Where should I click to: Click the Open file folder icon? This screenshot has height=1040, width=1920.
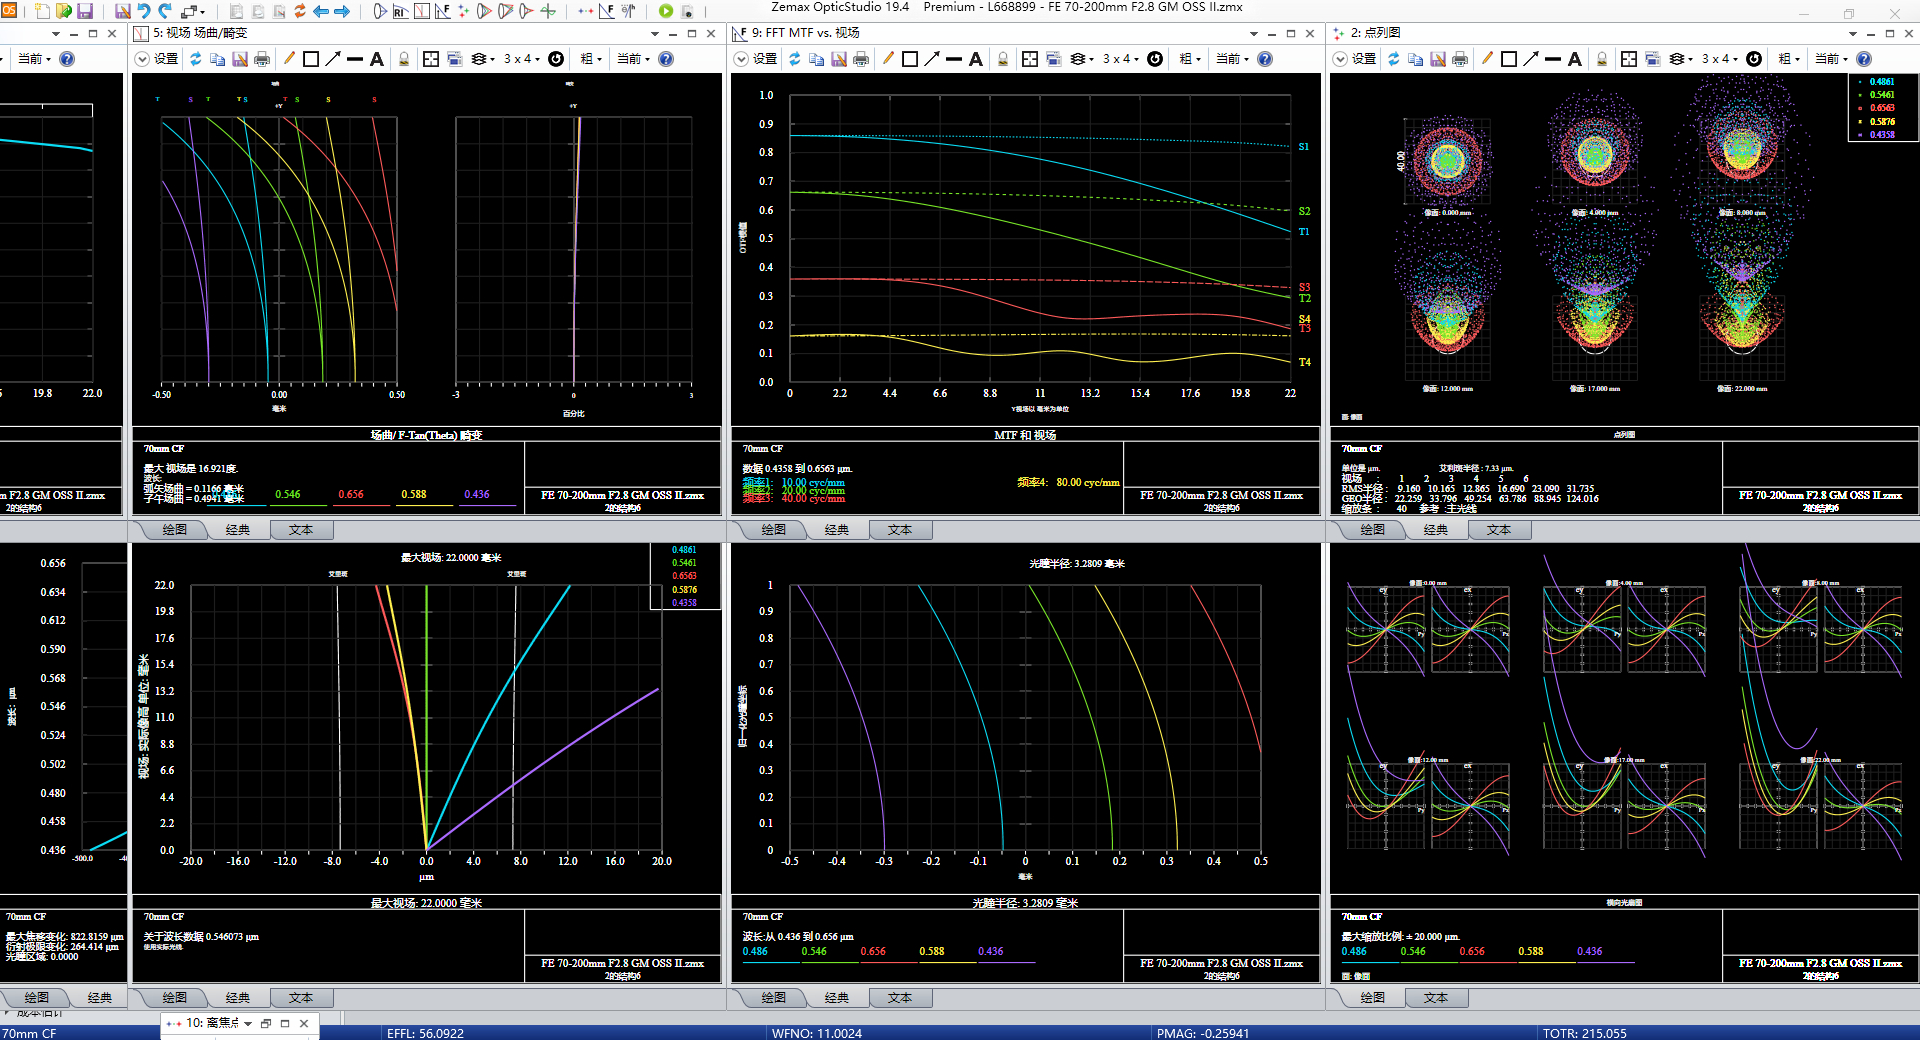[x=64, y=11]
